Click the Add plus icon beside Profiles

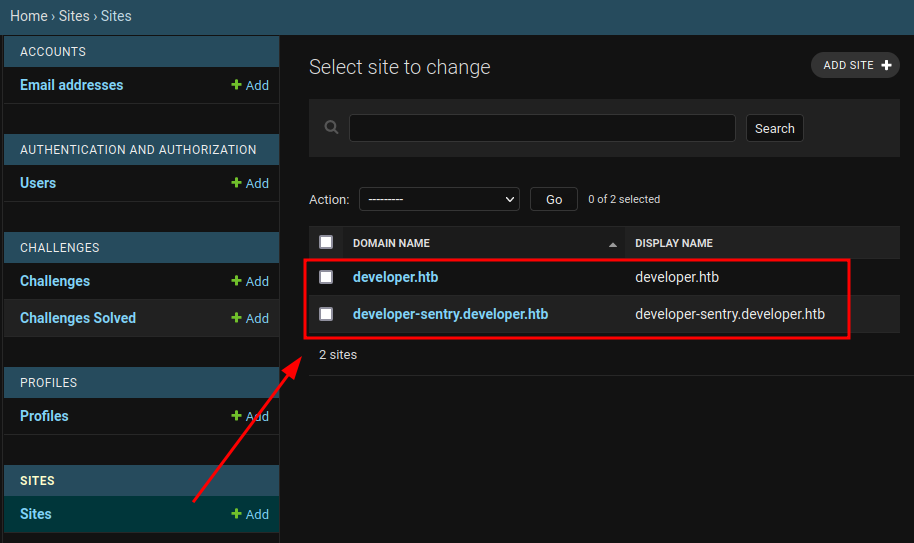[237, 416]
